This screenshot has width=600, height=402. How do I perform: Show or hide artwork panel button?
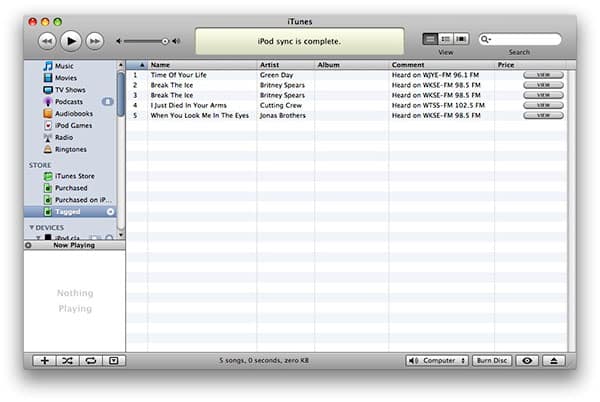pyautogui.click(x=114, y=361)
